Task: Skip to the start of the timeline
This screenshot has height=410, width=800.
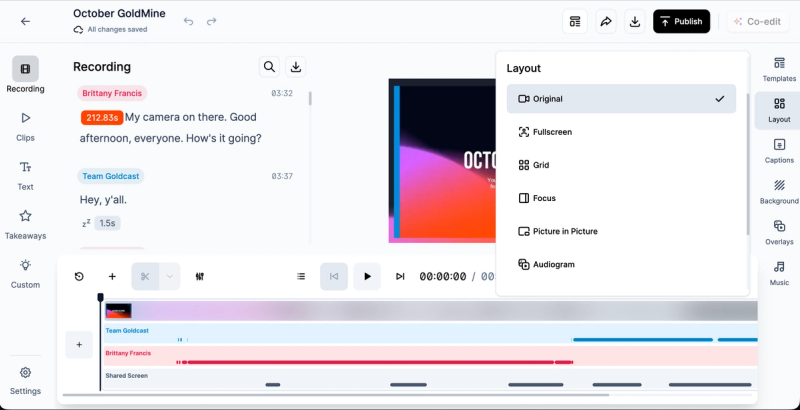Action: 334,276
